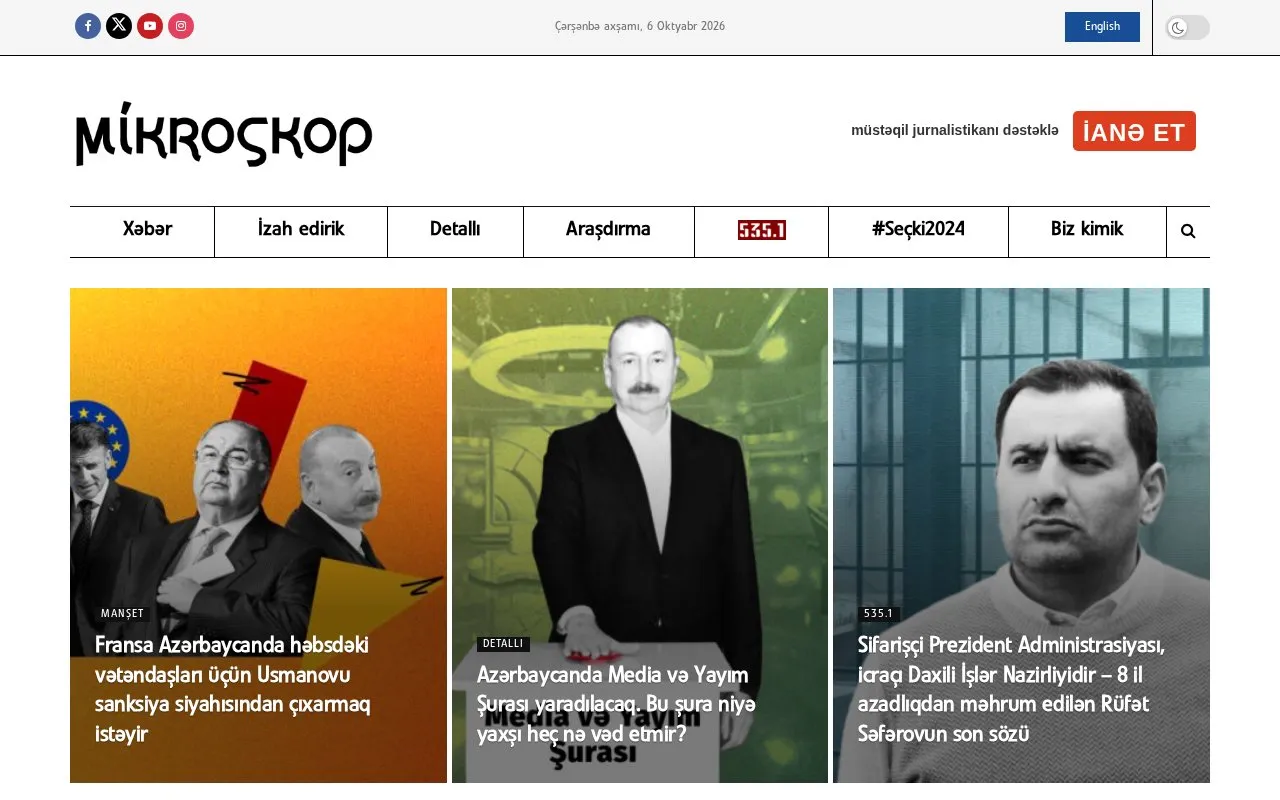Open the Detallı menu item

pyautogui.click(x=455, y=229)
